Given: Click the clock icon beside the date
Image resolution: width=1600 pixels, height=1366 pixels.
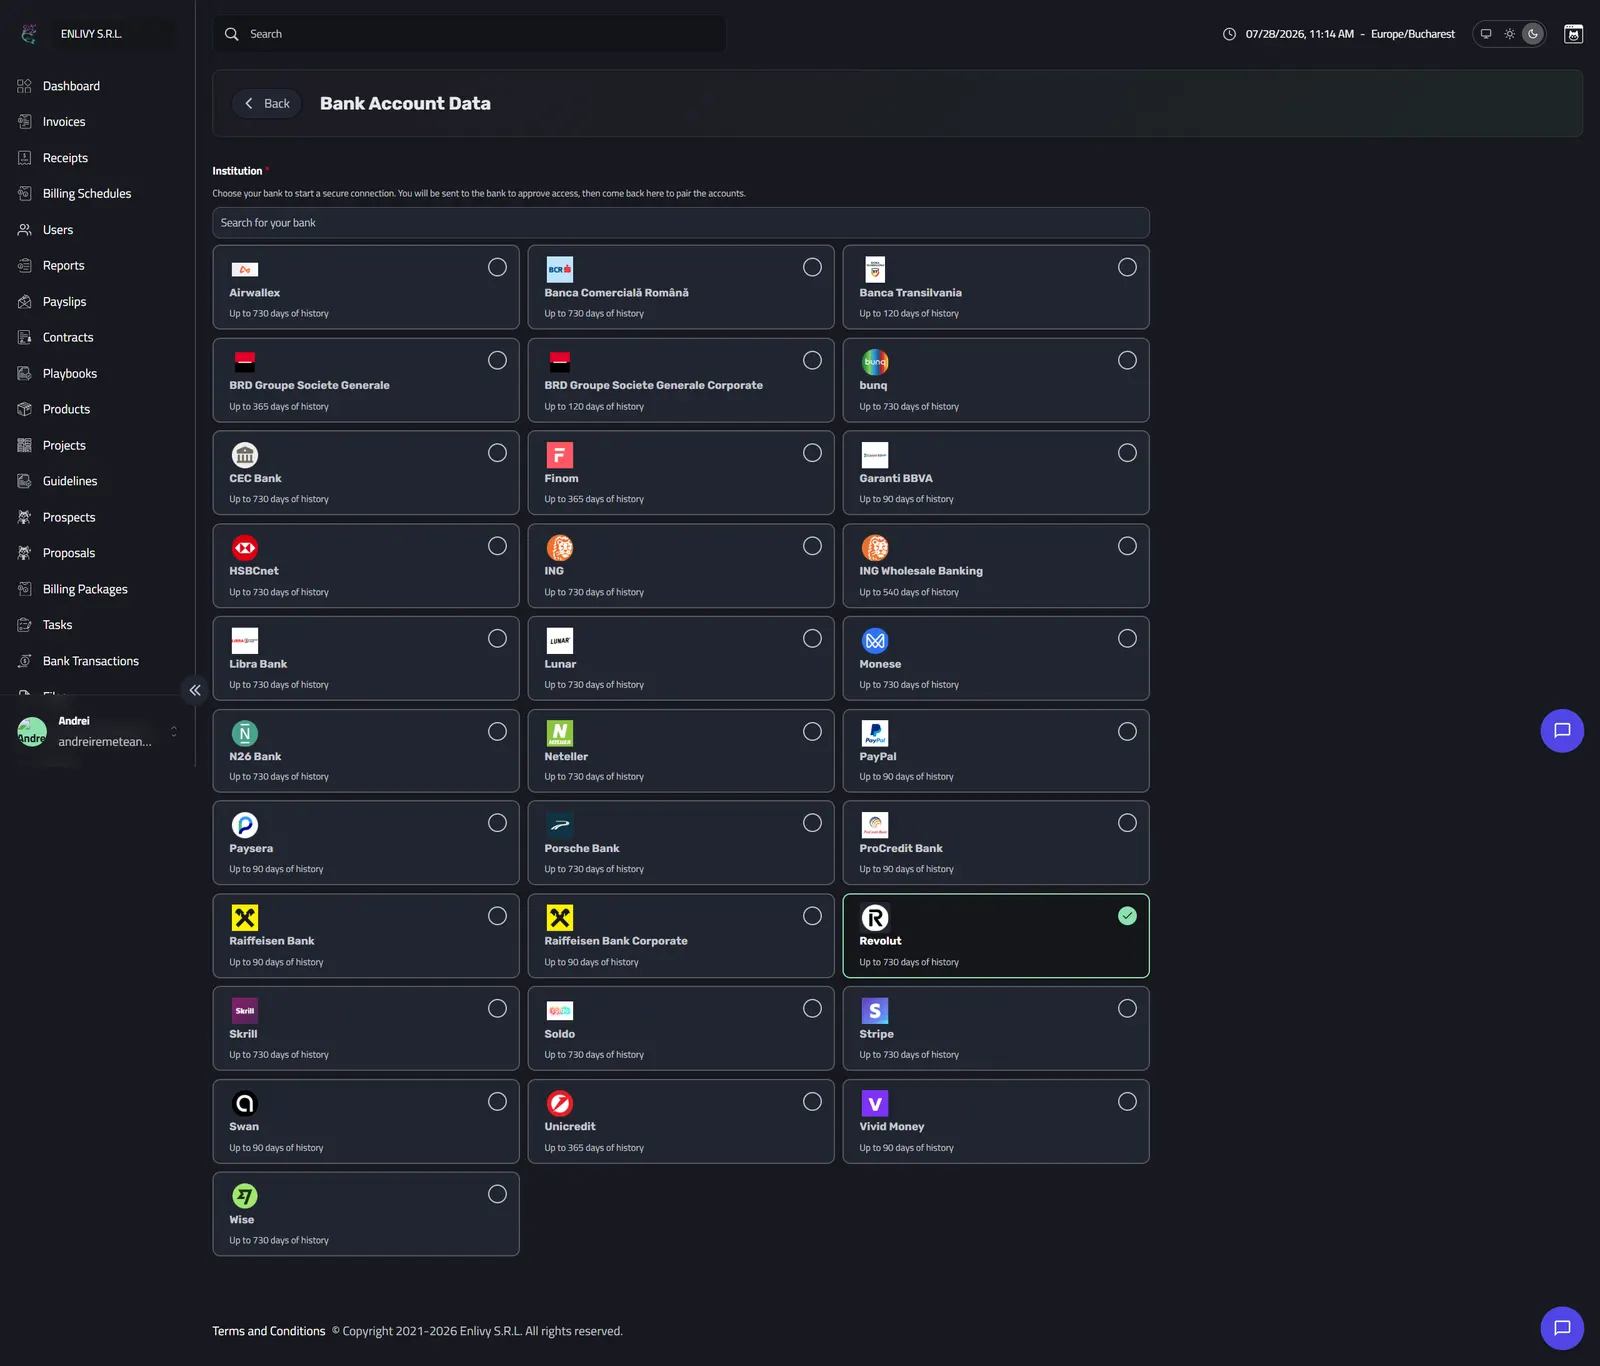Looking at the screenshot, I should click(1229, 34).
